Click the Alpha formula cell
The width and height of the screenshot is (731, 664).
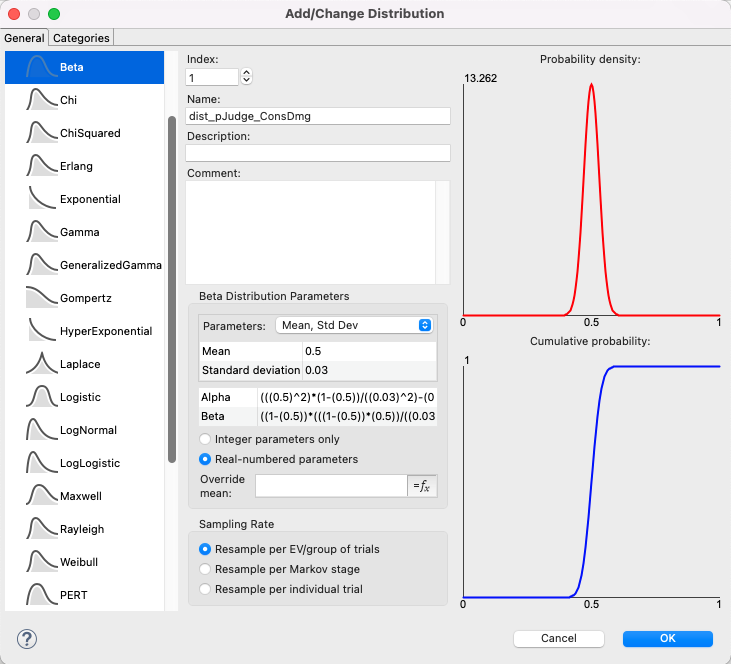coord(347,397)
